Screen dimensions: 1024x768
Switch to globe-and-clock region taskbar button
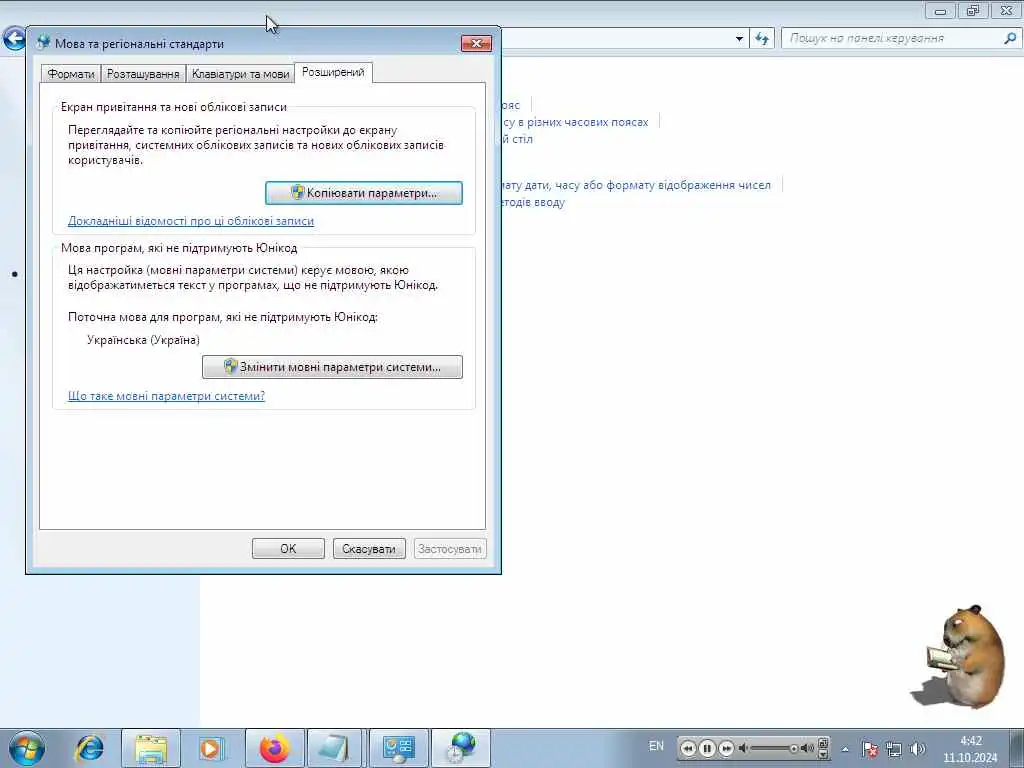point(461,748)
